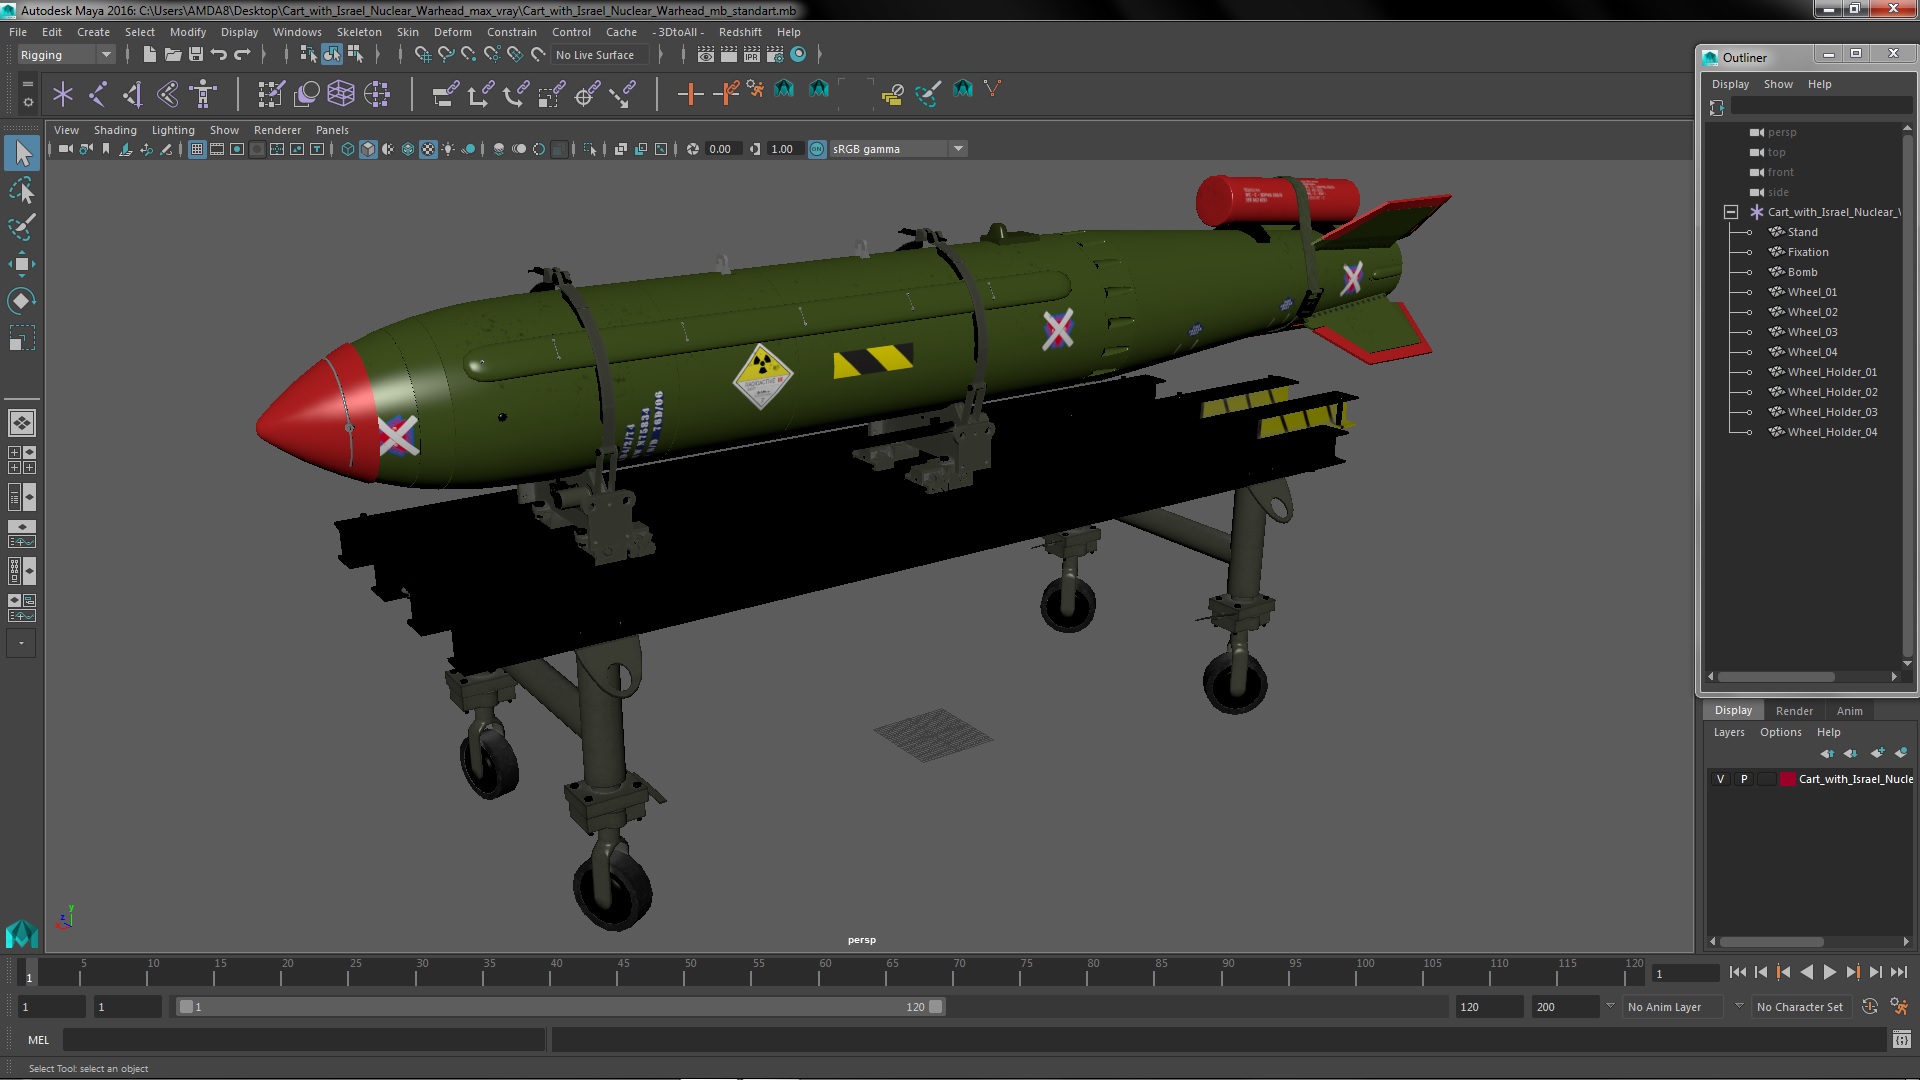Switch to the Anim layer tab
Image resolution: width=1920 pixels, height=1080 pixels.
click(1849, 711)
